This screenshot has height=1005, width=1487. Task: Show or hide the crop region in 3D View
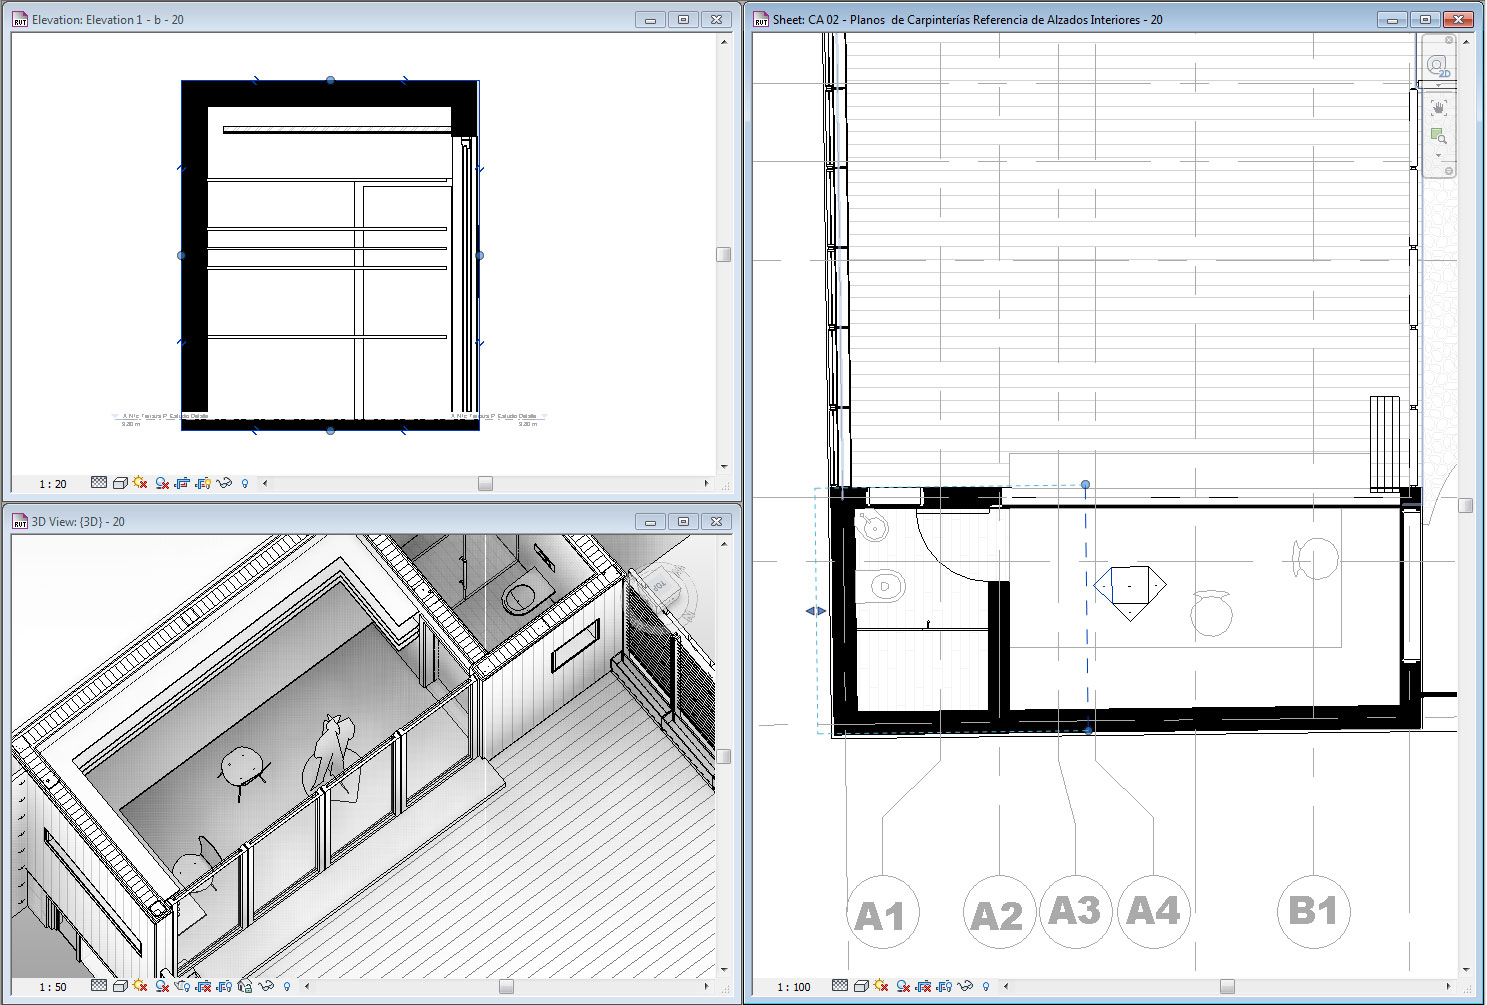point(225,986)
